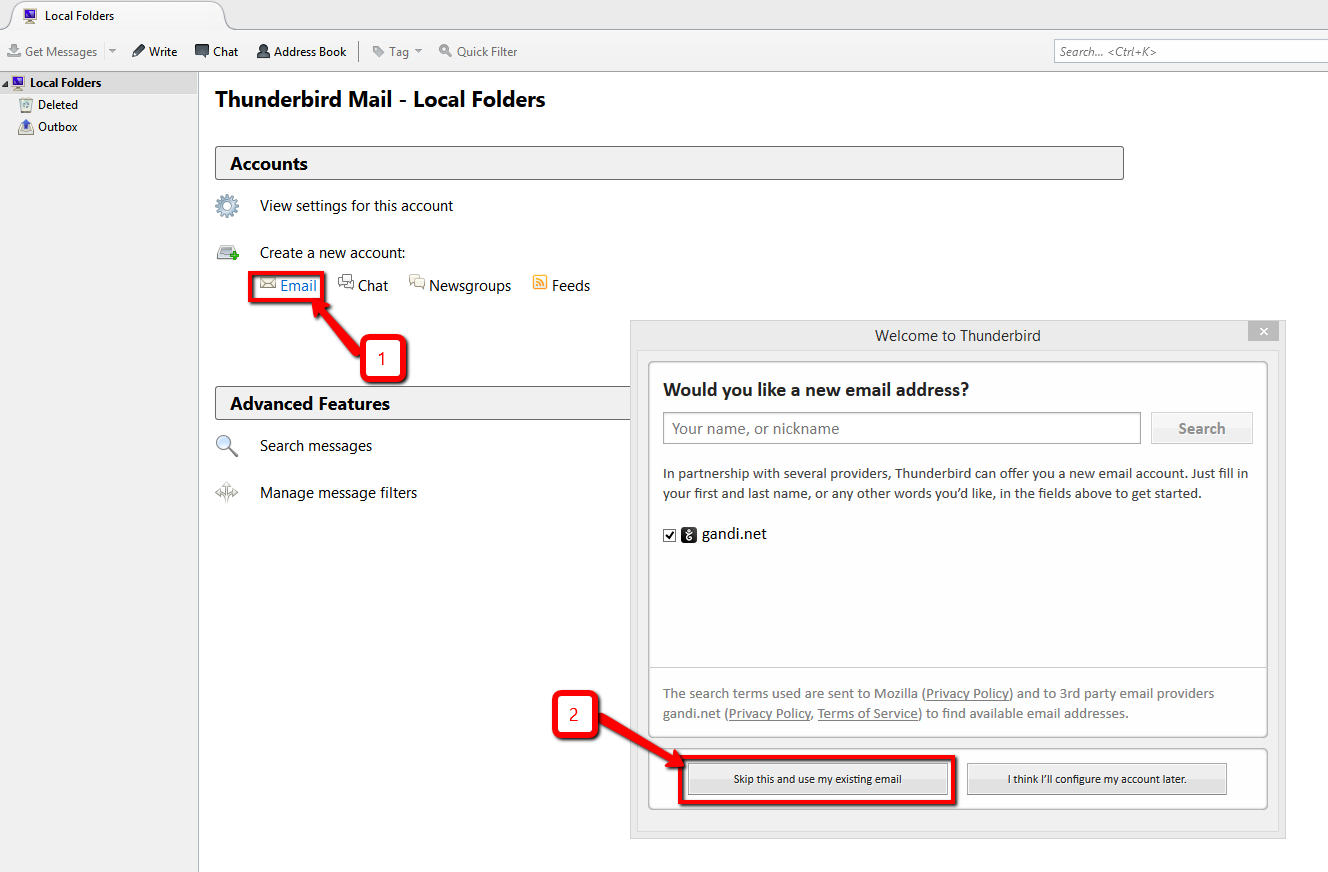The image size is (1328, 872).
Task: Click the Search messages magnifier icon
Action: 227,446
